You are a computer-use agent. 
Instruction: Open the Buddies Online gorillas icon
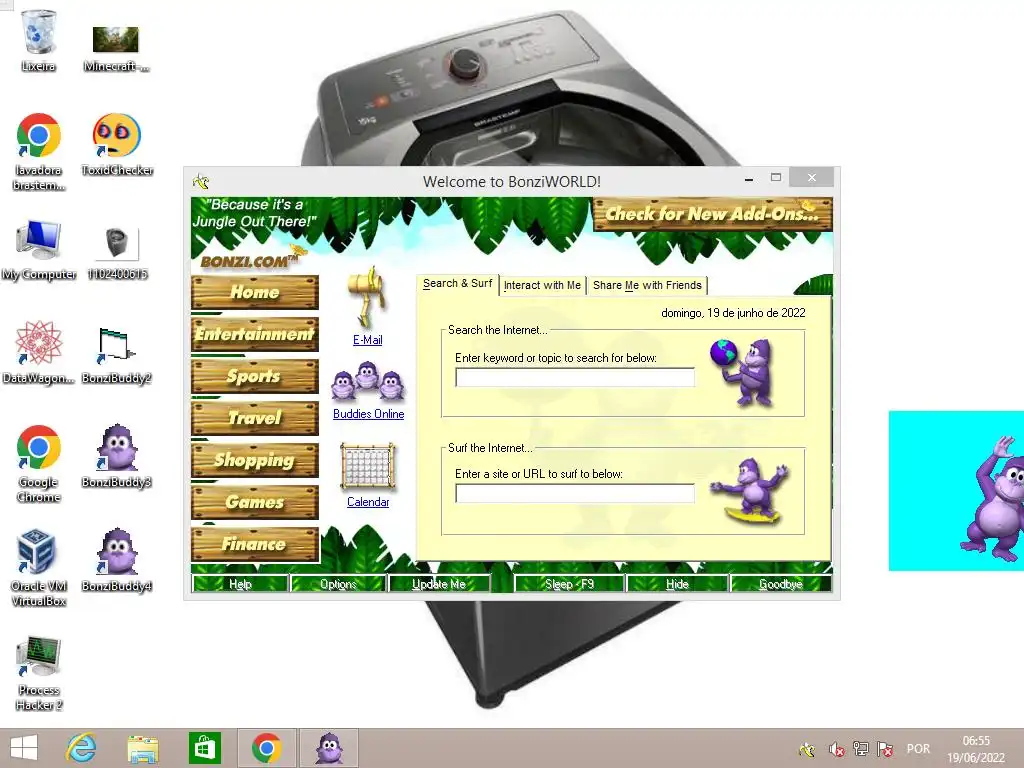click(368, 381)
